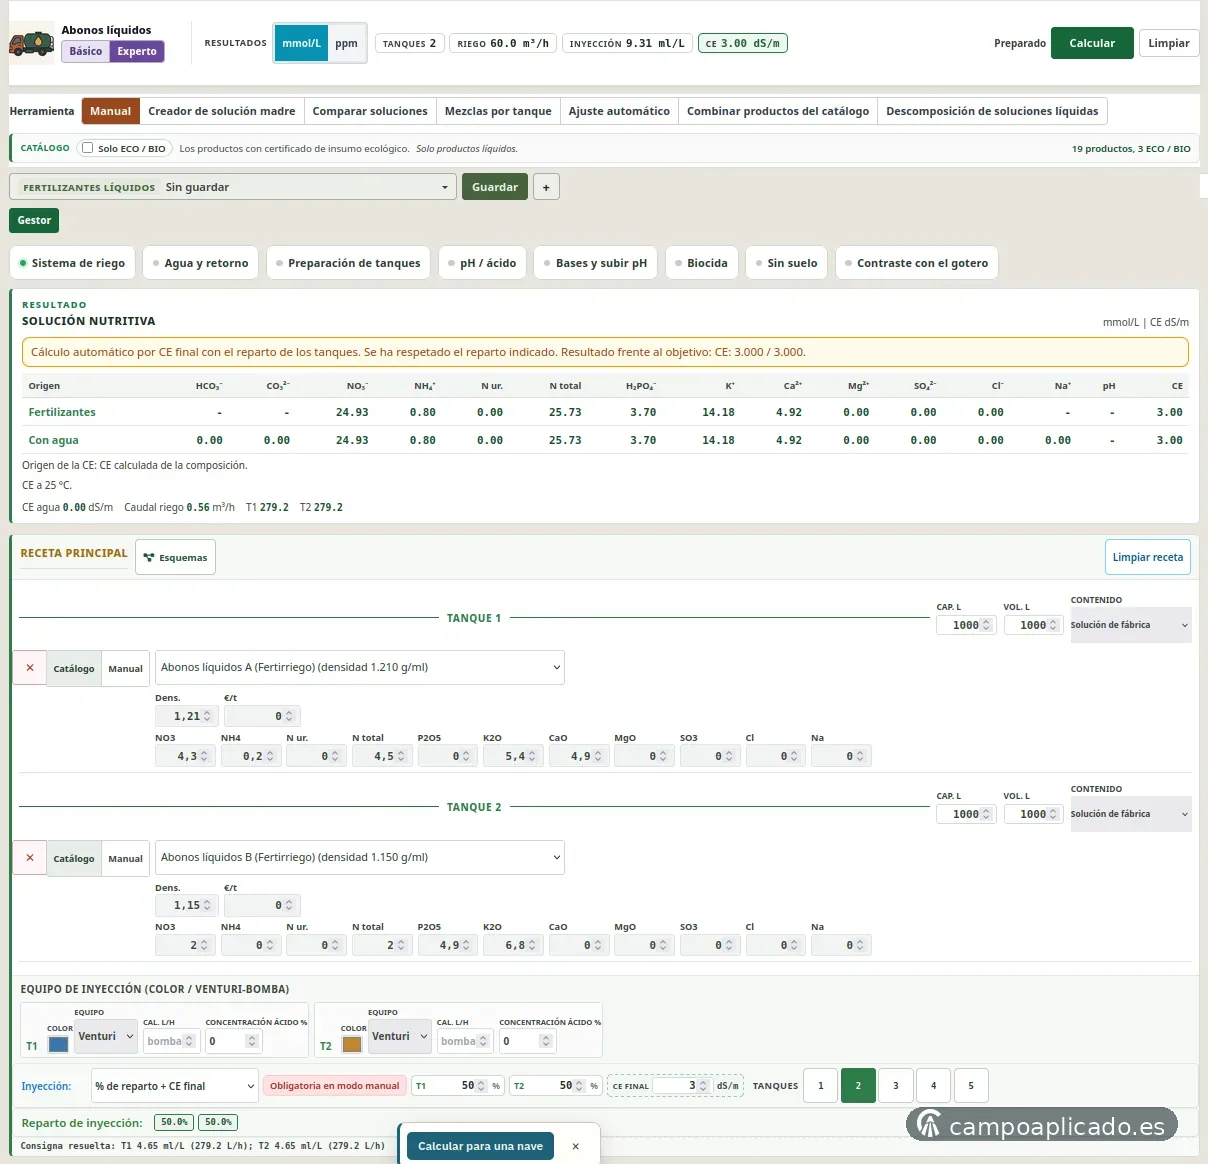Viewport: 1208px width, 1164px height.
Task: Add a new saved set with plus button
Action: click(x=546, y=187)
